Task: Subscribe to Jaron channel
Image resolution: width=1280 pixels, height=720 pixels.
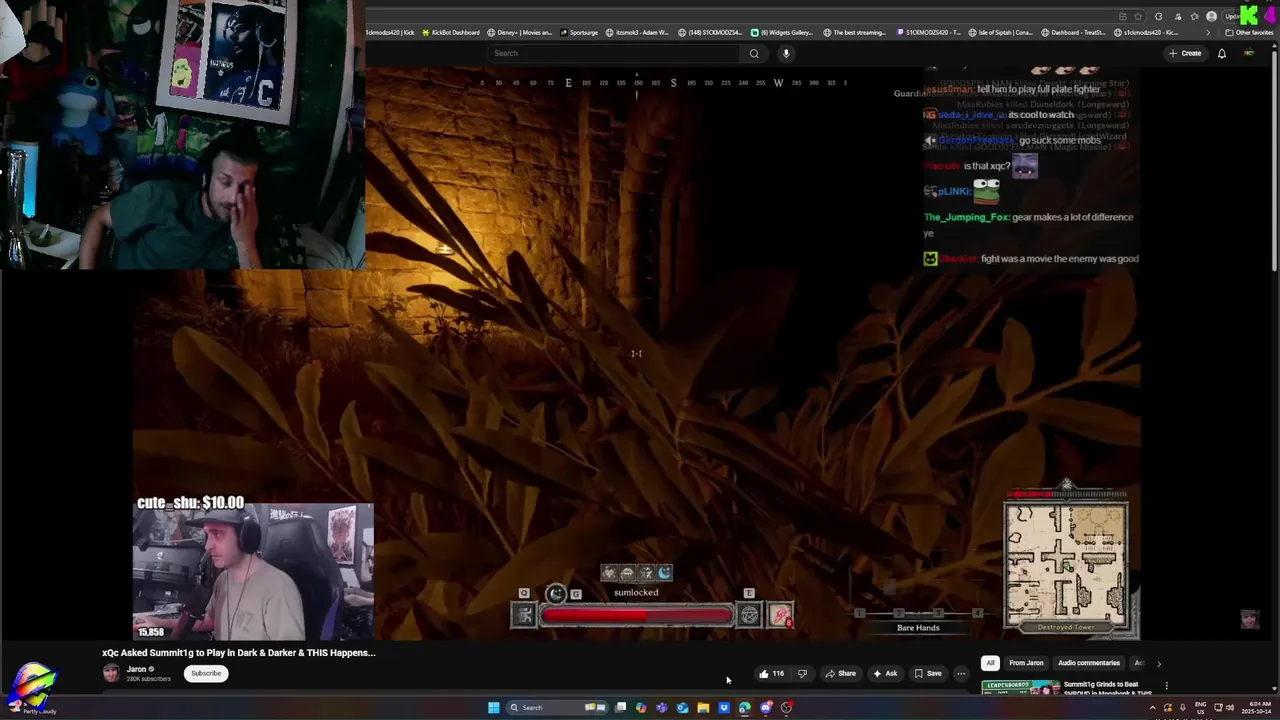Action: coord(206,673)
